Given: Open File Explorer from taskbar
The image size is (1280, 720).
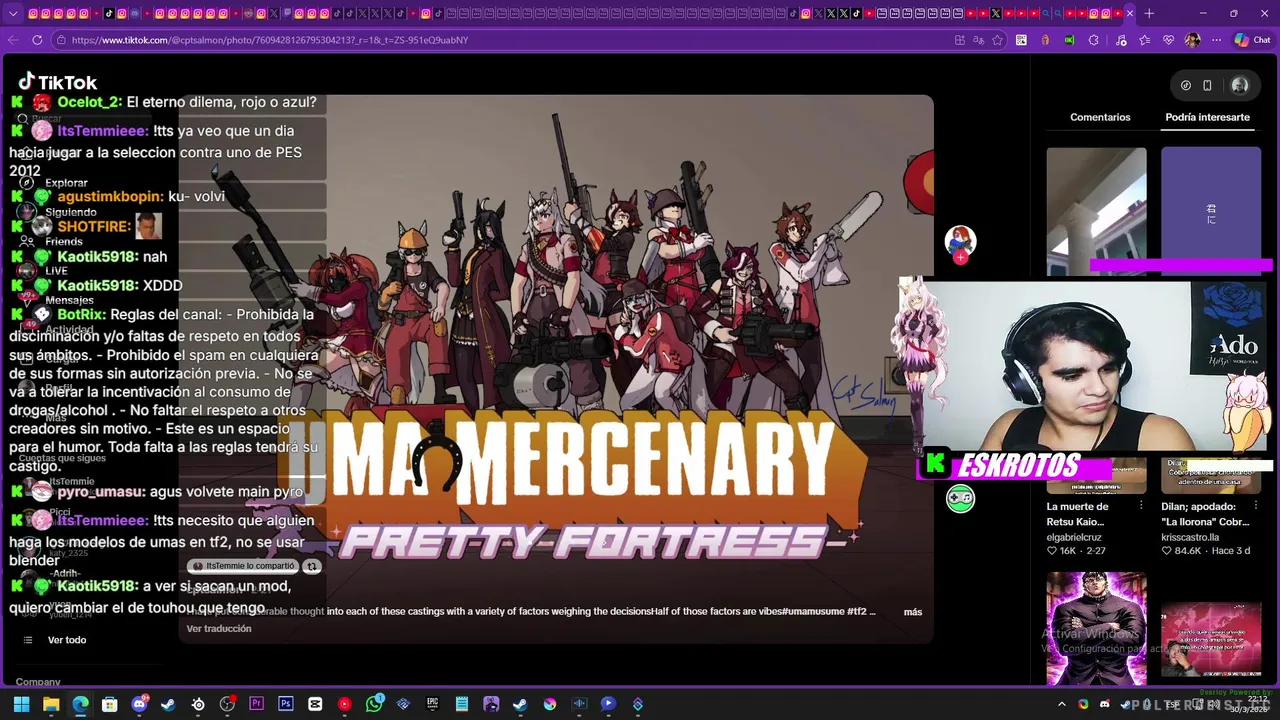Looking at the screenshot, I should click(51, 704).
